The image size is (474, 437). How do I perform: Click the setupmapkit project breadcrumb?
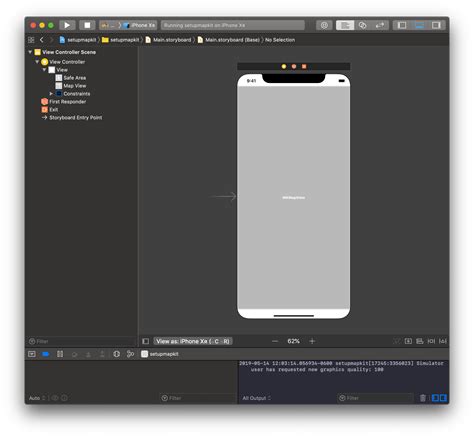(78, 40)
